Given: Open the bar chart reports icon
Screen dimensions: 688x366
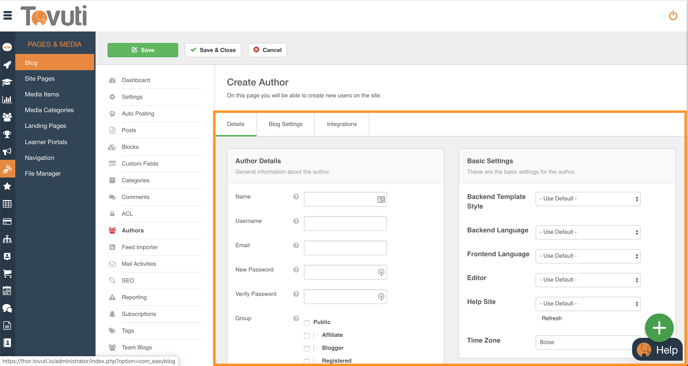Looking at the screenshot, I should (x=7, y=100).
